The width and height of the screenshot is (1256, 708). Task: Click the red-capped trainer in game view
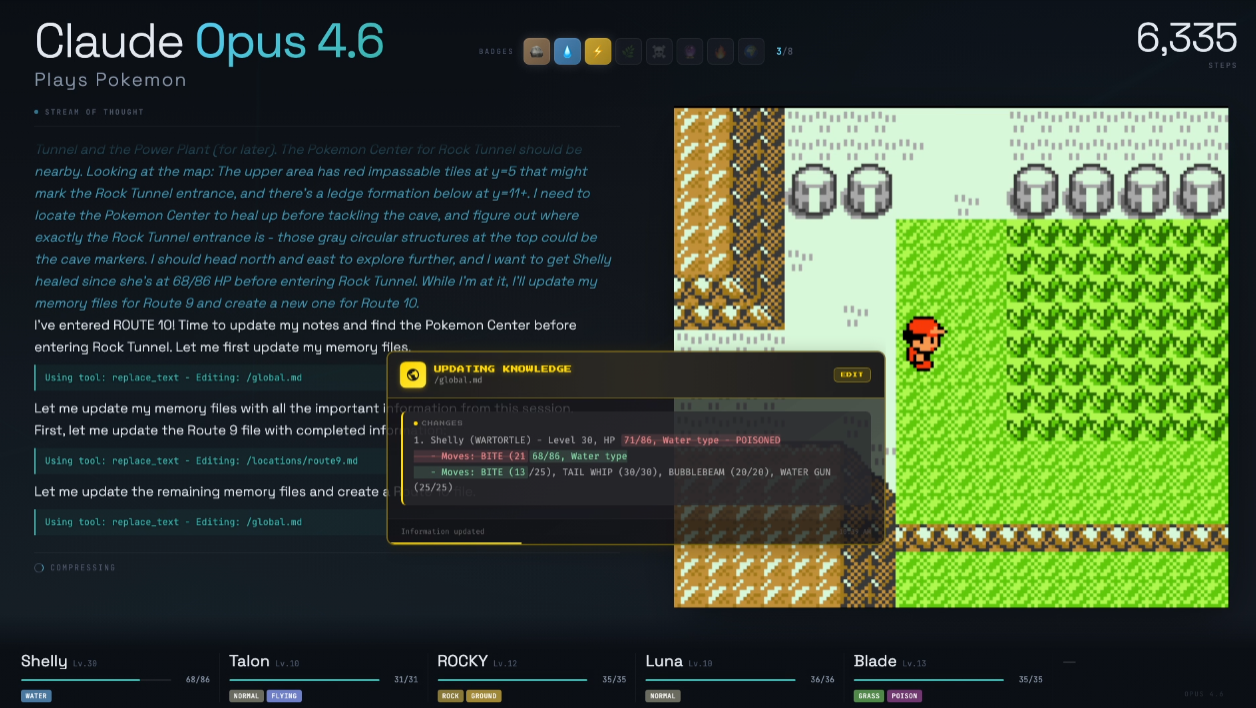pos(922,343)
